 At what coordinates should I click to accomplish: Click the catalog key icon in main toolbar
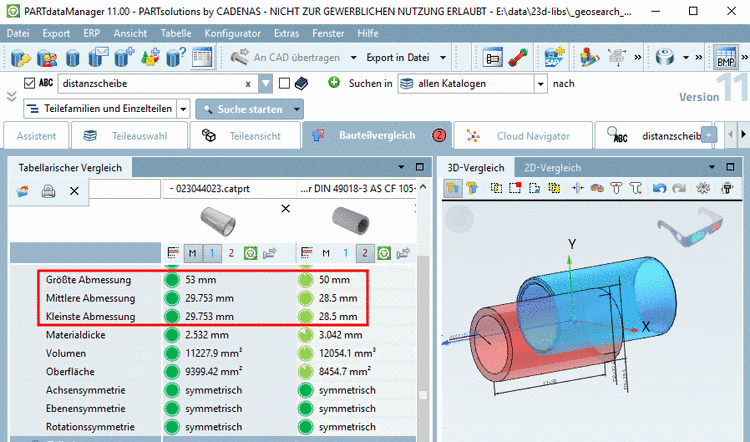click(x=20, y=57)
